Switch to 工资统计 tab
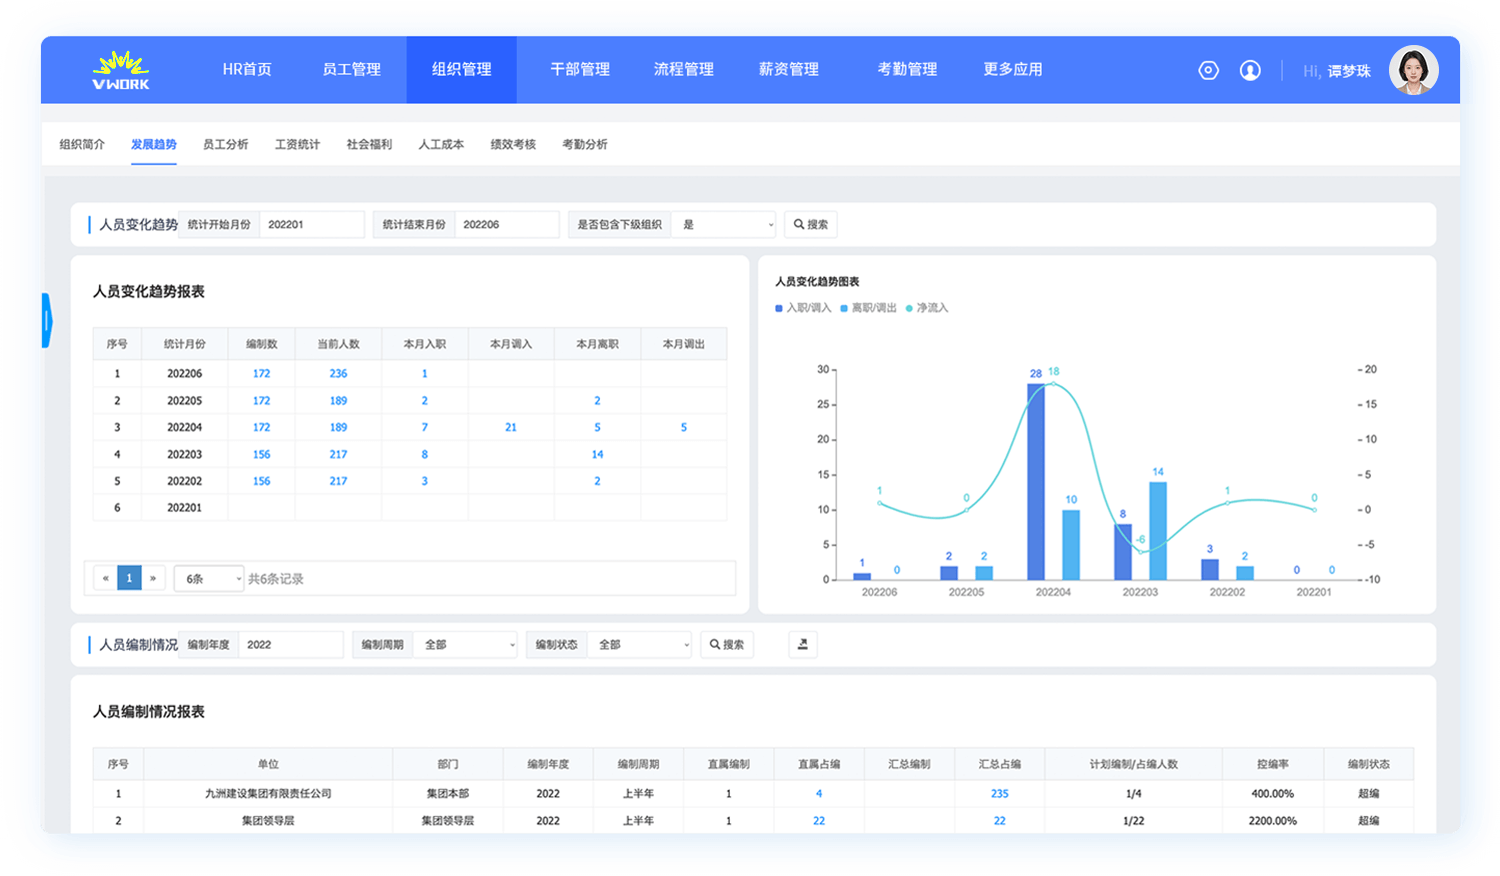 tap(298, 144)
